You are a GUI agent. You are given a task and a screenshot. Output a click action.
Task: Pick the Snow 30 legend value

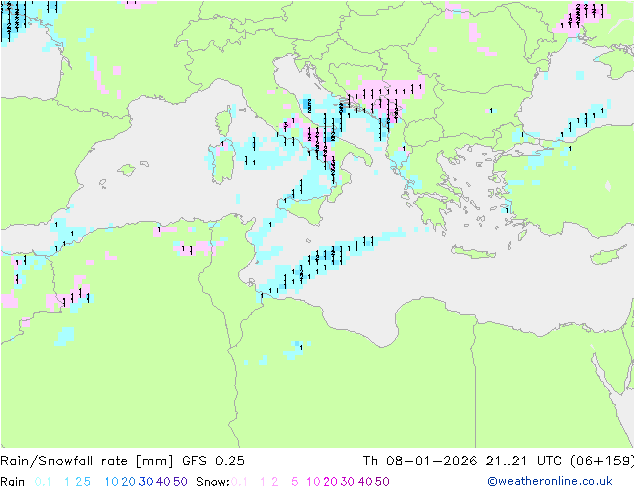pos(348,482)
